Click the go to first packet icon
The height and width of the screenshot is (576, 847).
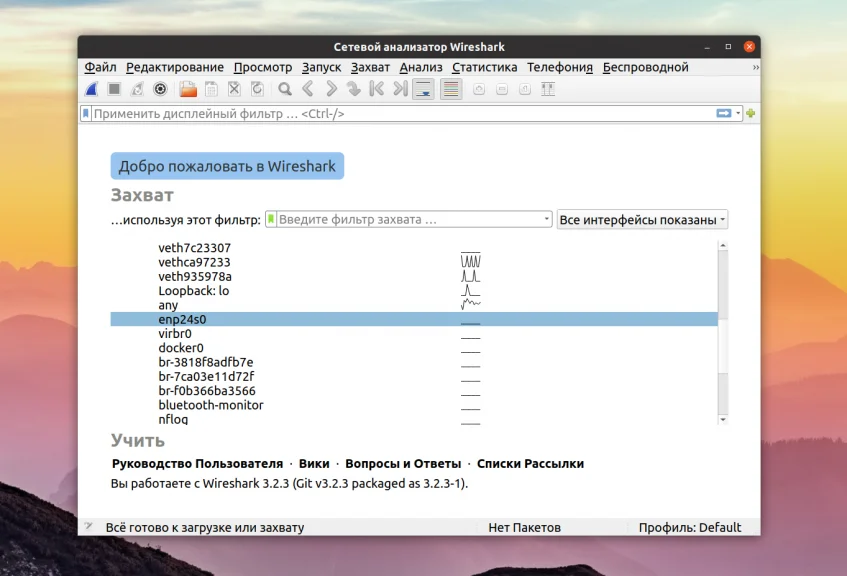(x=375, y=89)
